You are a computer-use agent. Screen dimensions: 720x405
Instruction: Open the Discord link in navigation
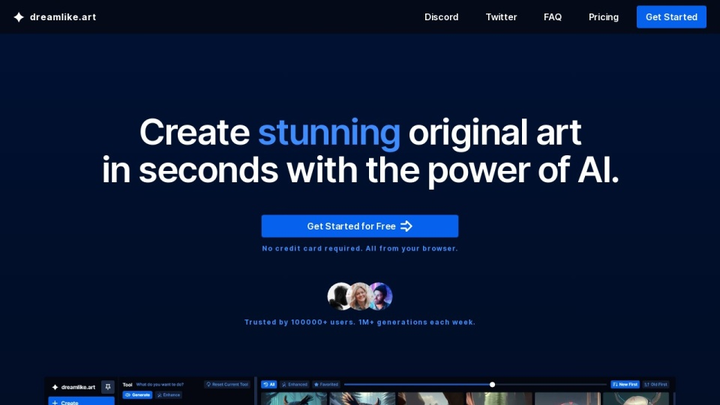441,17
